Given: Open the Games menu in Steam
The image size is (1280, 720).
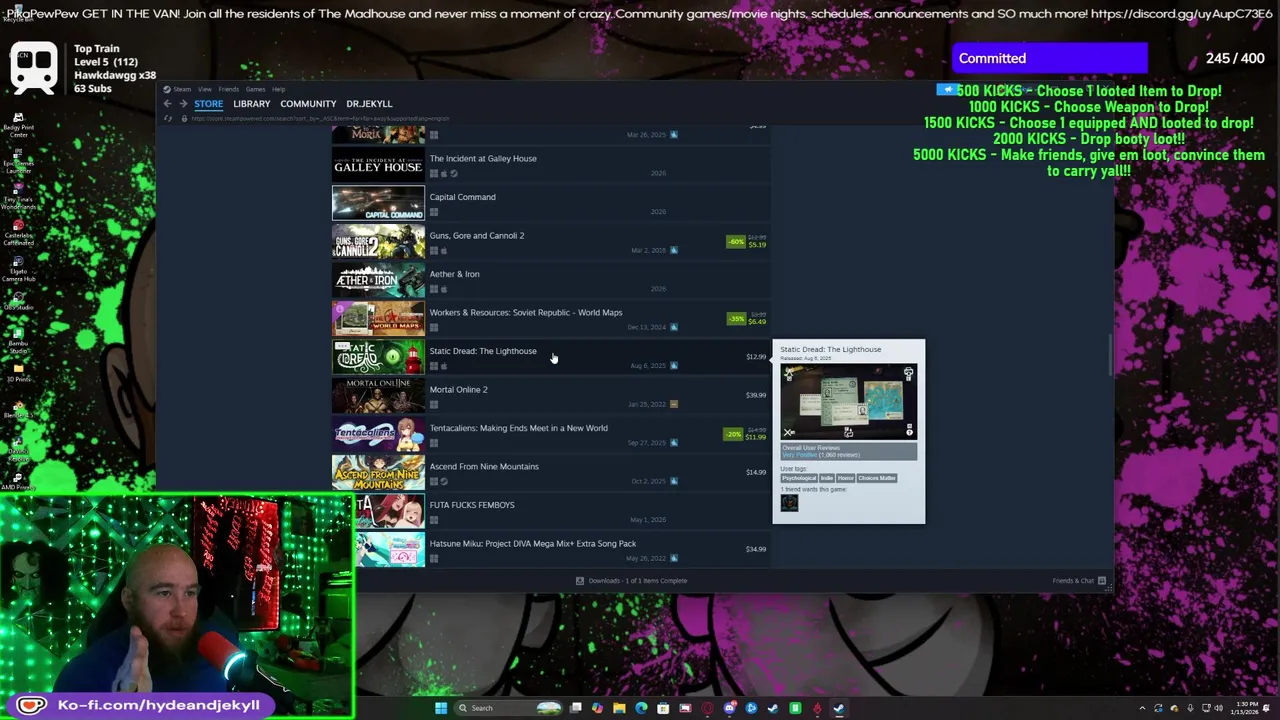Looking at the screenshot, I should click(256, 89).
